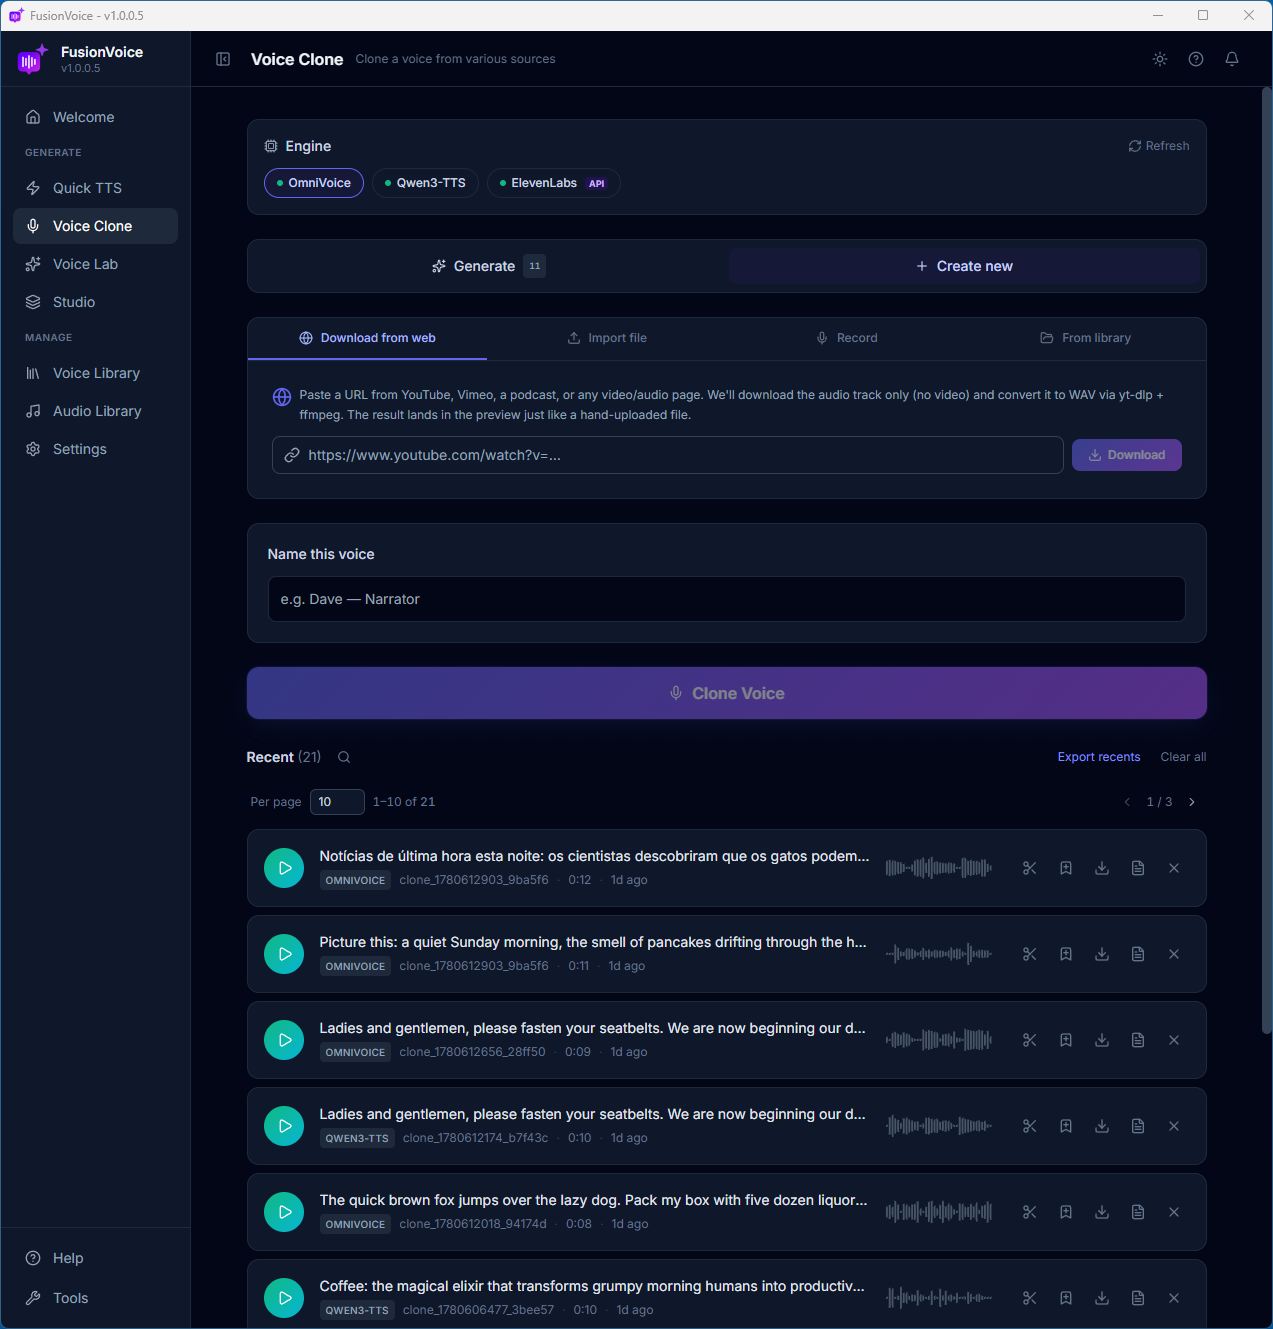Play the OmniVoice Ladies and gentlemen clip
Screen dimensions: 1273x1329
284,1040
